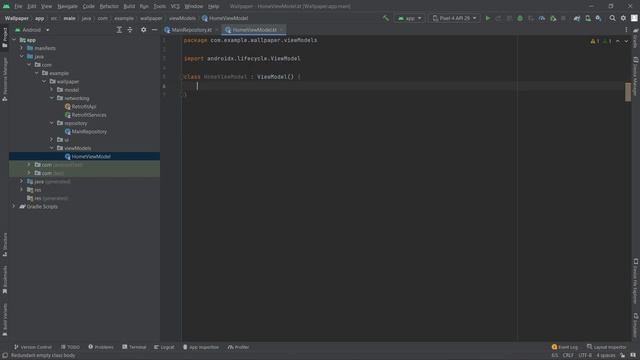Click the warning indicator in editor corner
Screen dimensions: 640x360
(595, 41)
